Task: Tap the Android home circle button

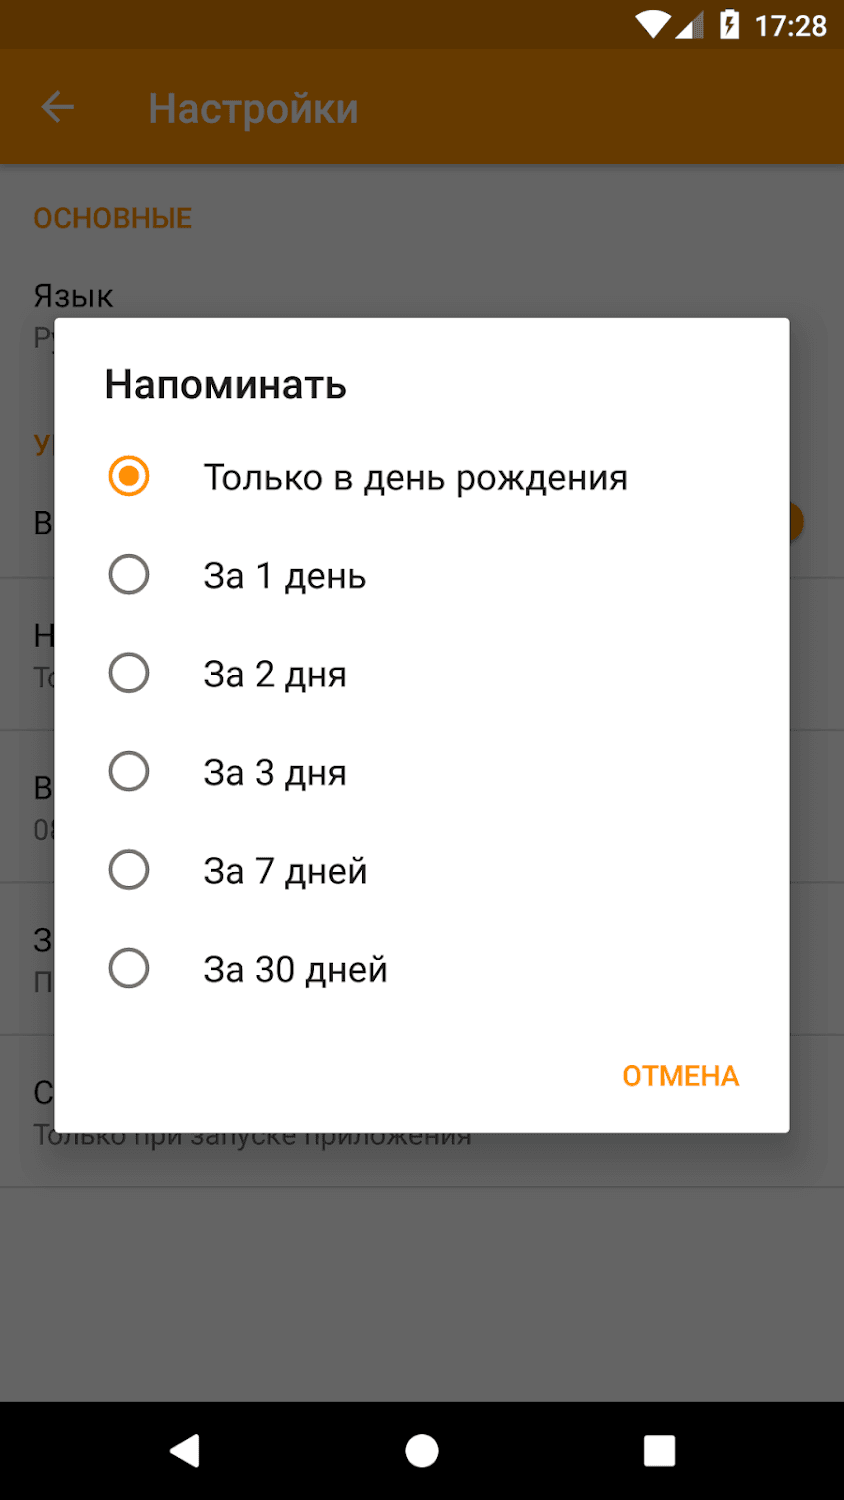Action: 421,1450
